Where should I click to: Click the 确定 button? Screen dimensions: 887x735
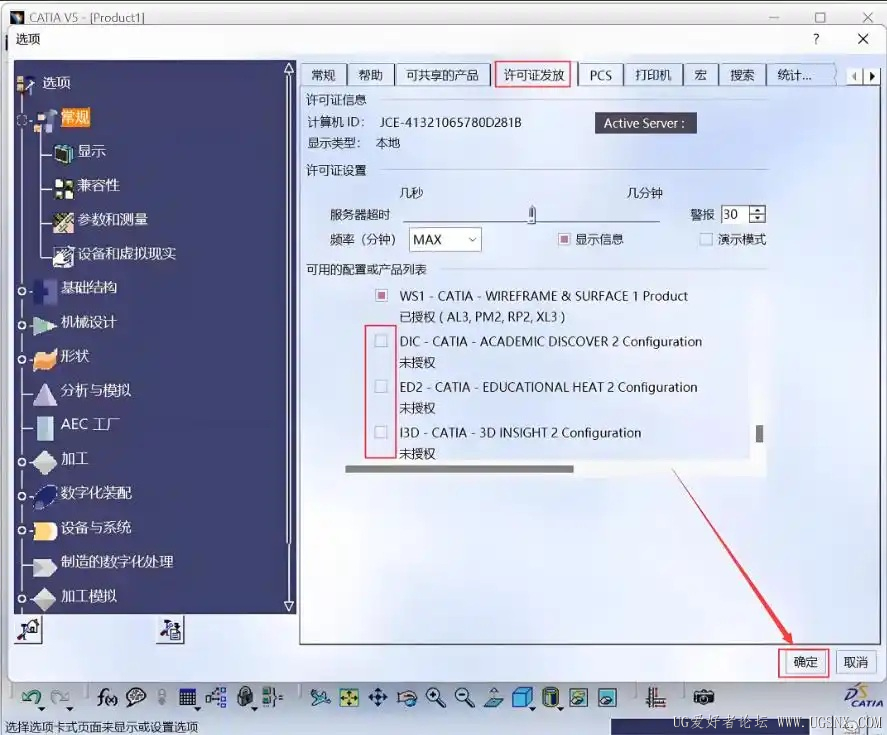pyautogui.click(x=804, y=663)
